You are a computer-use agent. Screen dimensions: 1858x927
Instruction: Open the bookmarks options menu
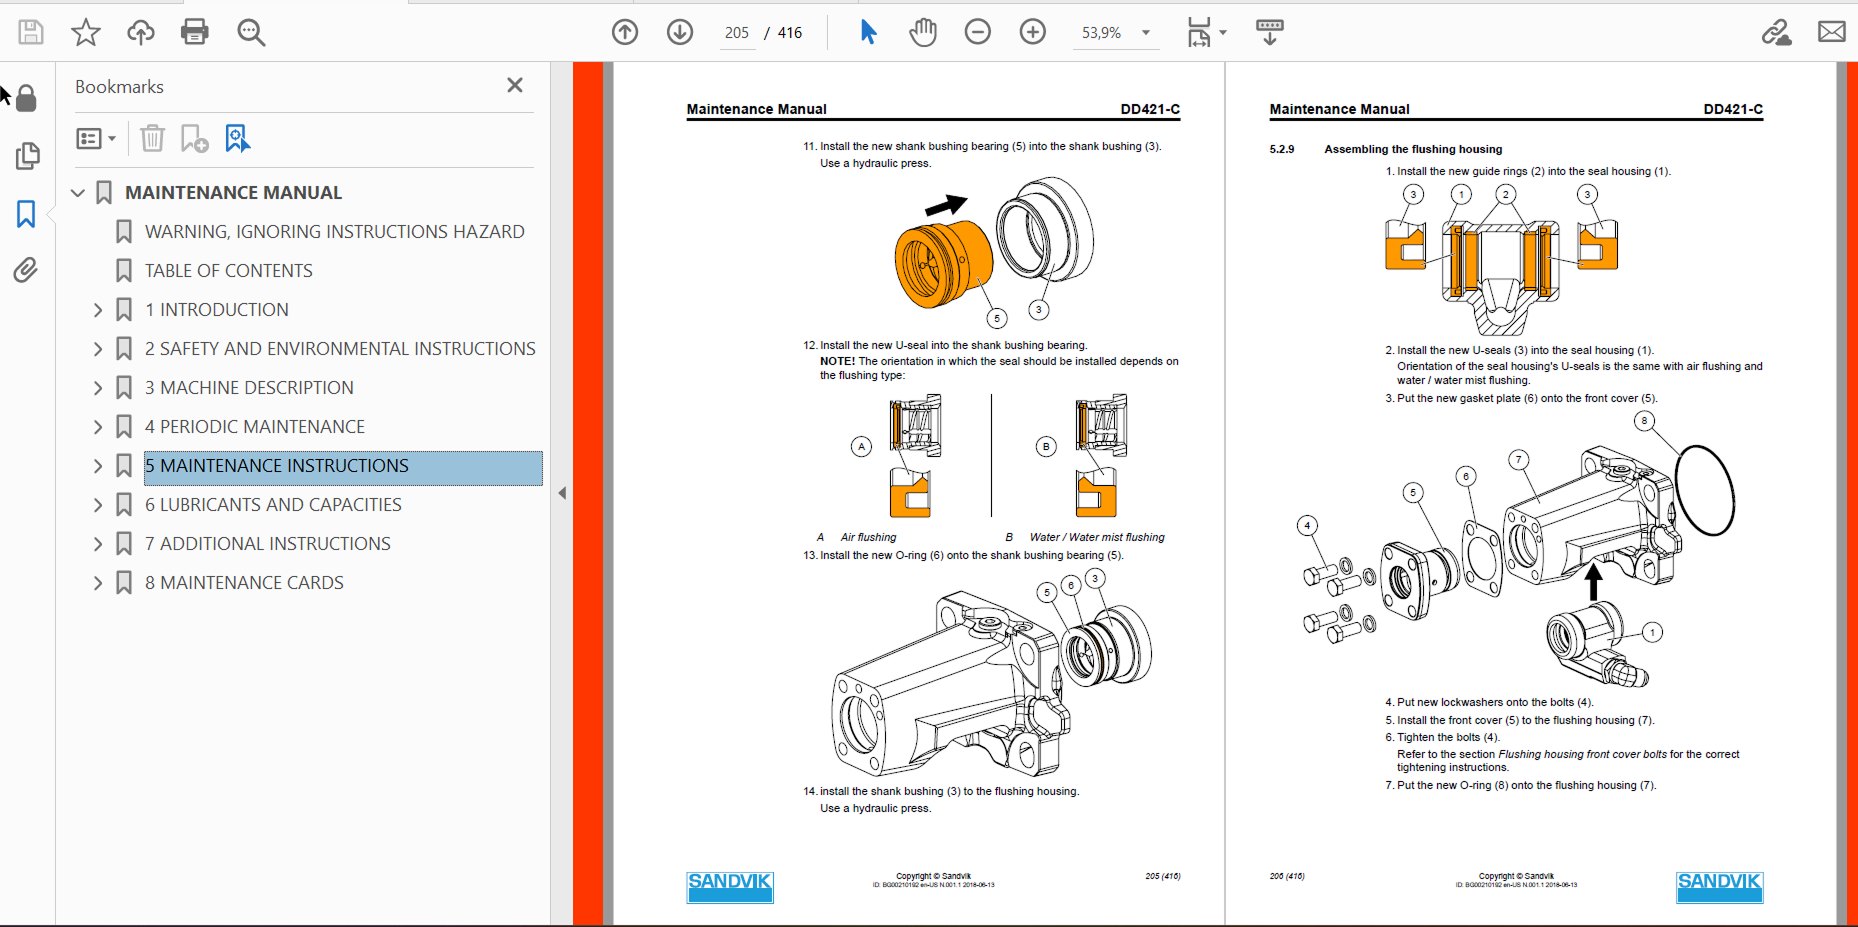pyautogui.click(x=96, y=139)
